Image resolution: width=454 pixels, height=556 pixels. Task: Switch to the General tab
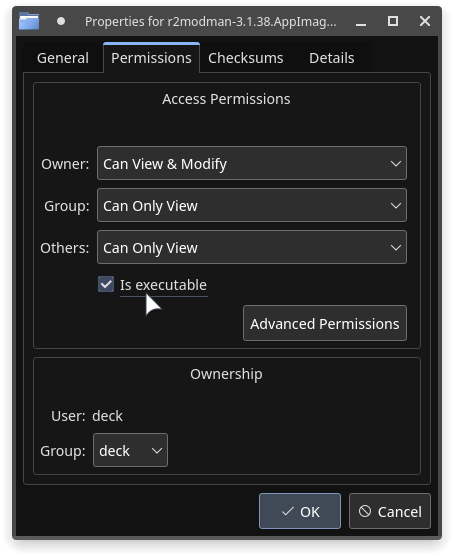pyautogui.click(x=63, y=58)
